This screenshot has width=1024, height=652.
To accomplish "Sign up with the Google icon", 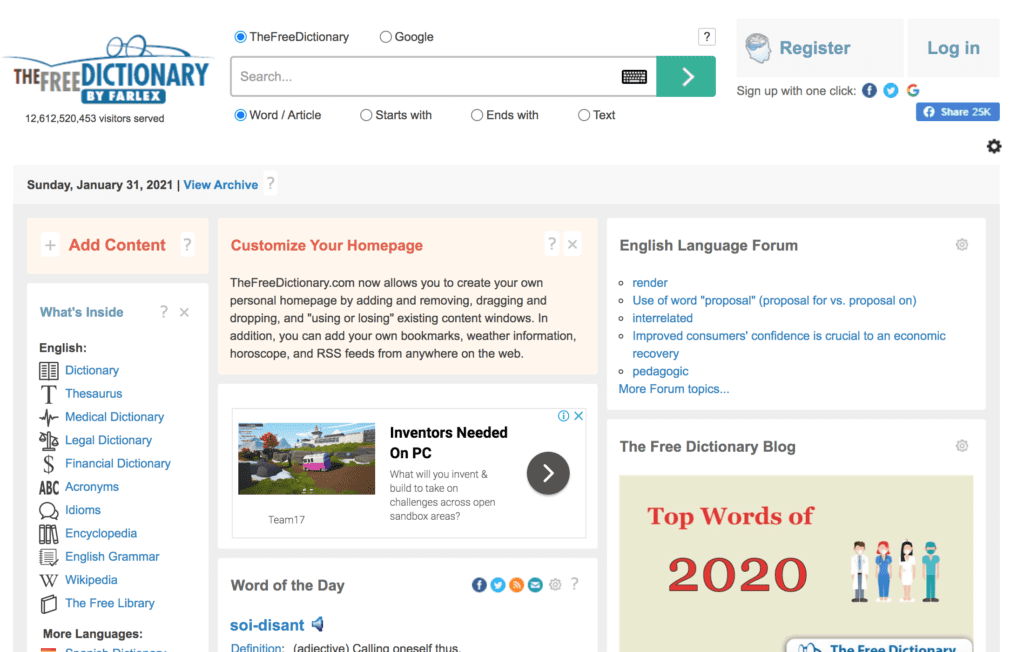I will (913, 91).
